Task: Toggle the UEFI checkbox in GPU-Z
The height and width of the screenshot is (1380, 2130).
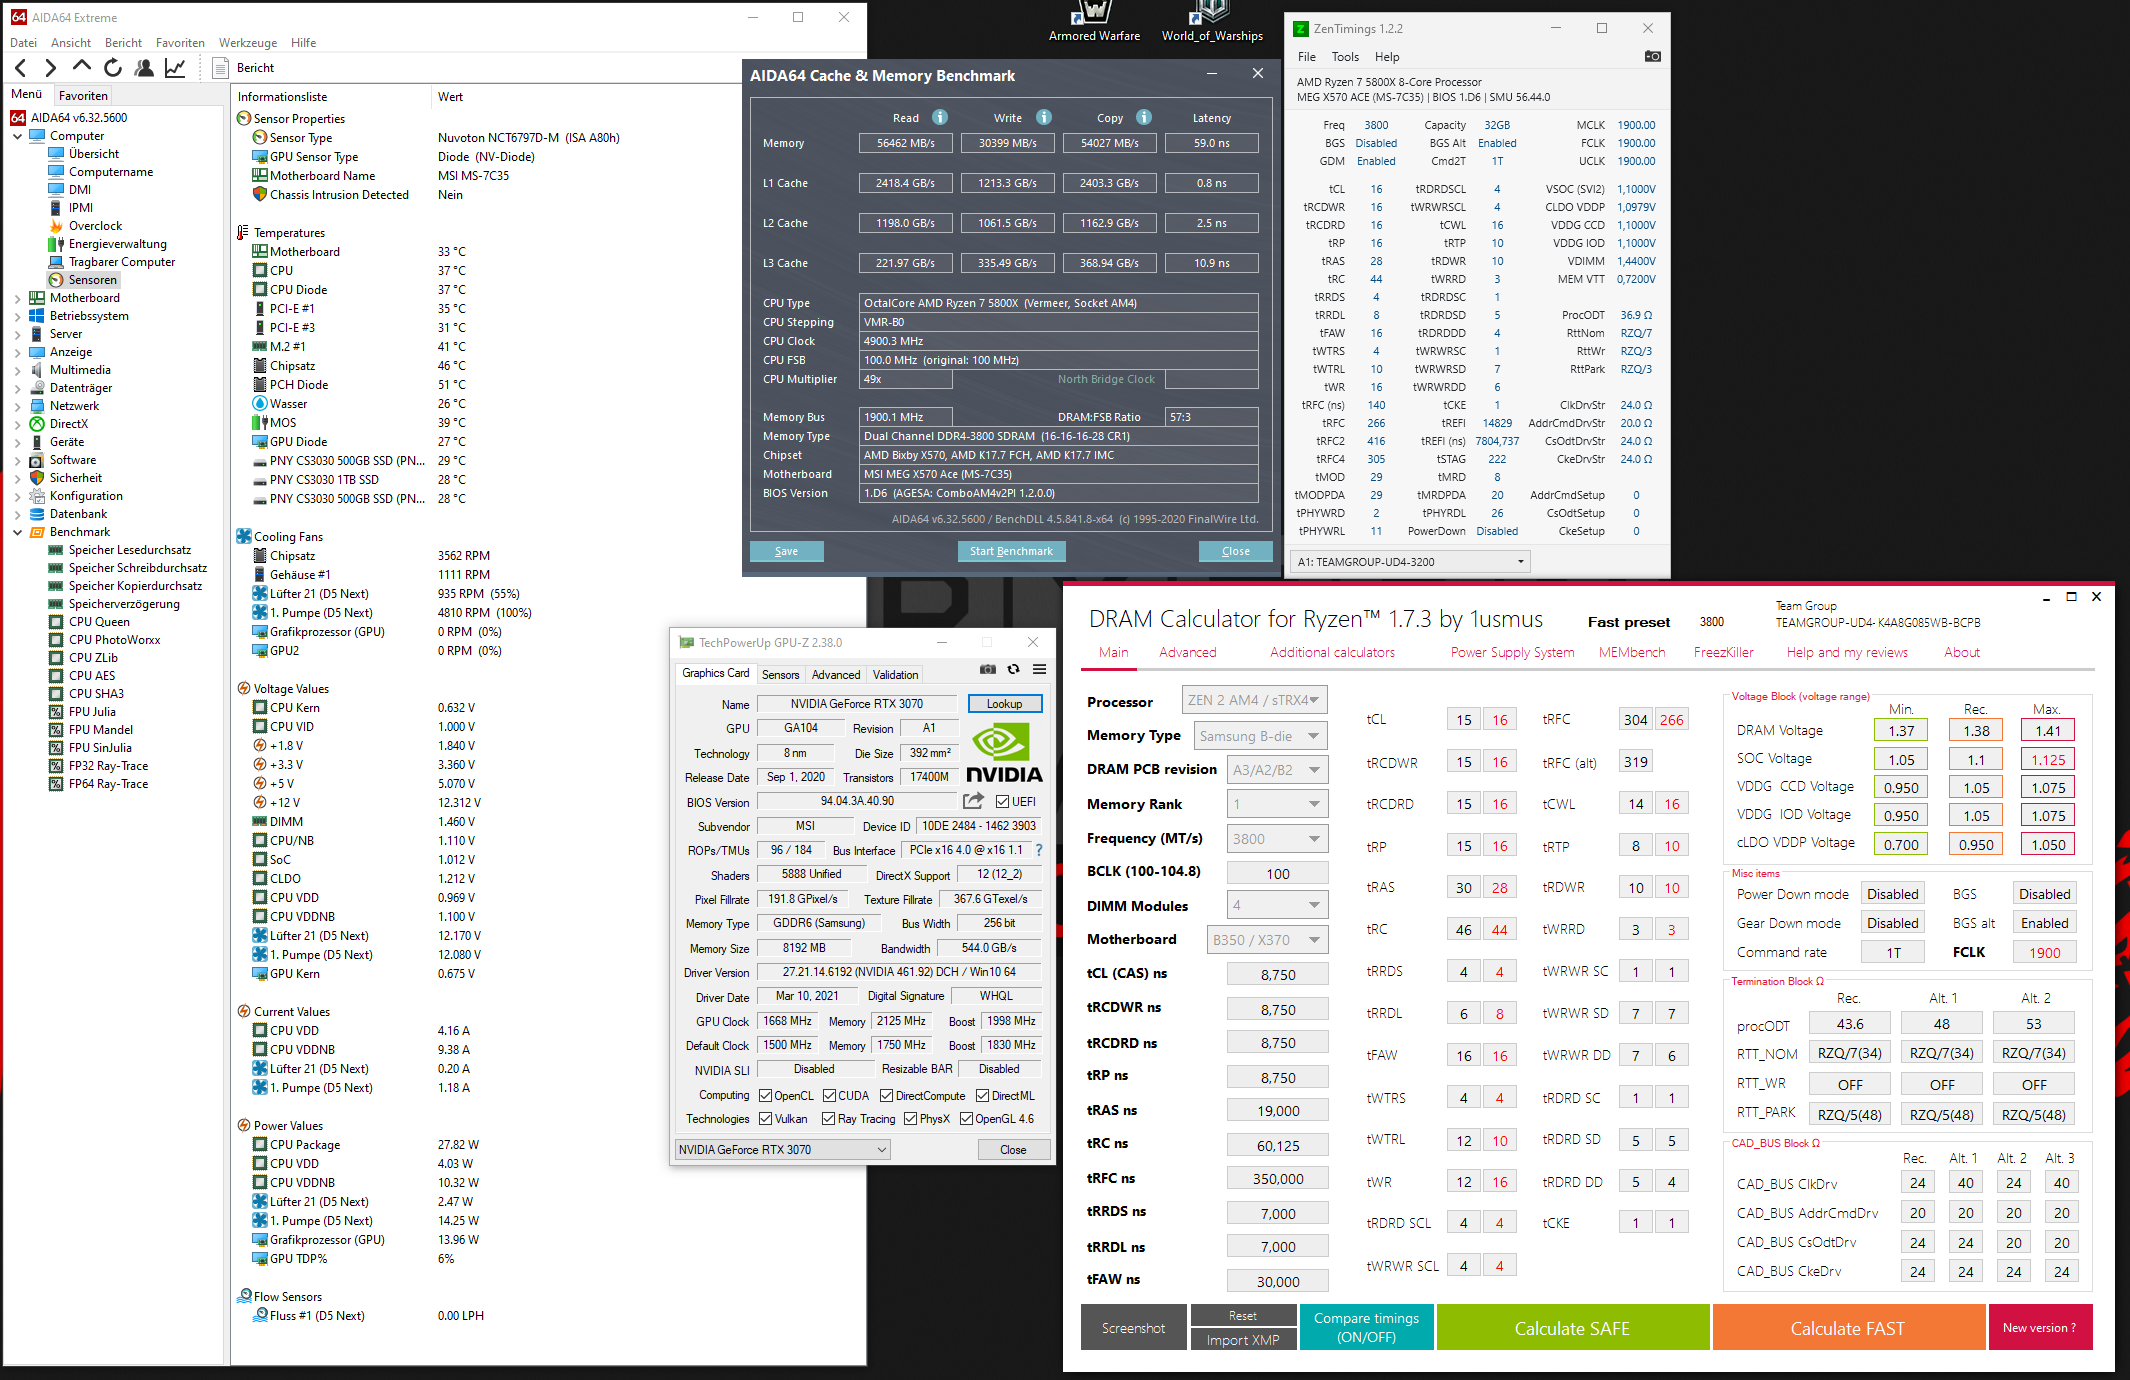Action: [1002, 801]
